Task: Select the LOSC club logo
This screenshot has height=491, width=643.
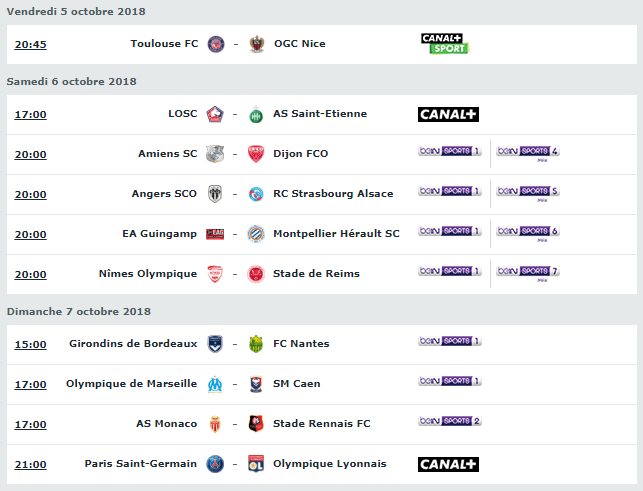Action: tap(215, 114)
